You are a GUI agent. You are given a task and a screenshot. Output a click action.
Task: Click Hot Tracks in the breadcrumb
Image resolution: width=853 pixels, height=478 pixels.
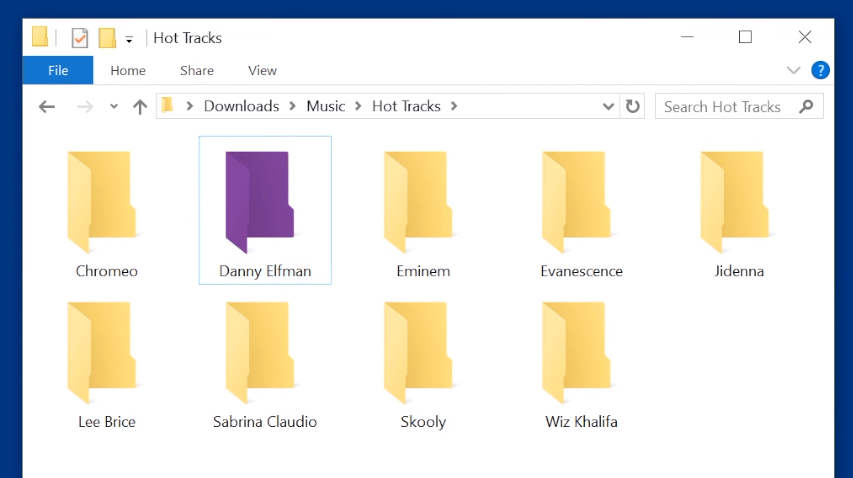tap(406, 106)
